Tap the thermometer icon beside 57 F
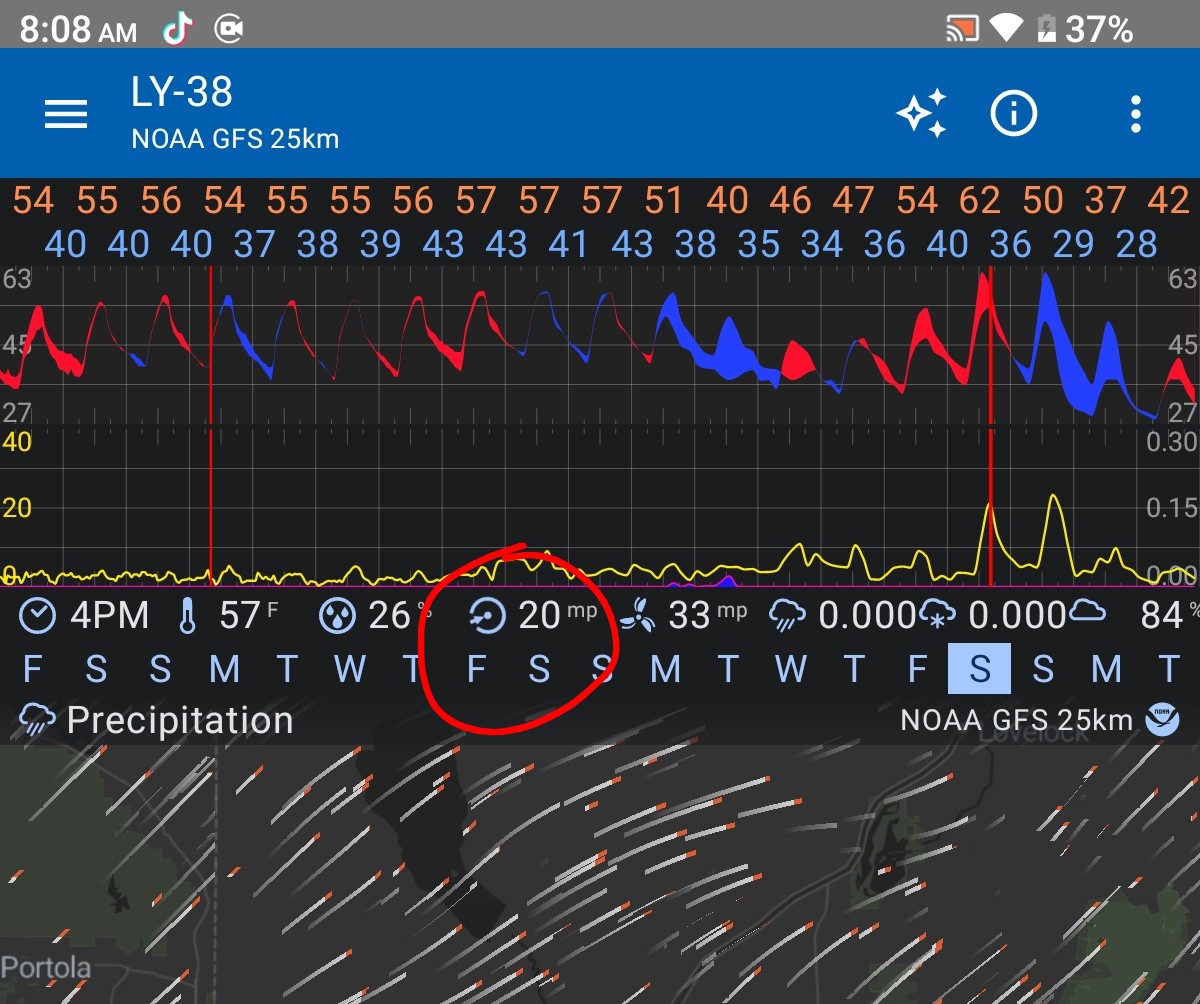This screenshot has height=1004, width=1200. [188, 616]
